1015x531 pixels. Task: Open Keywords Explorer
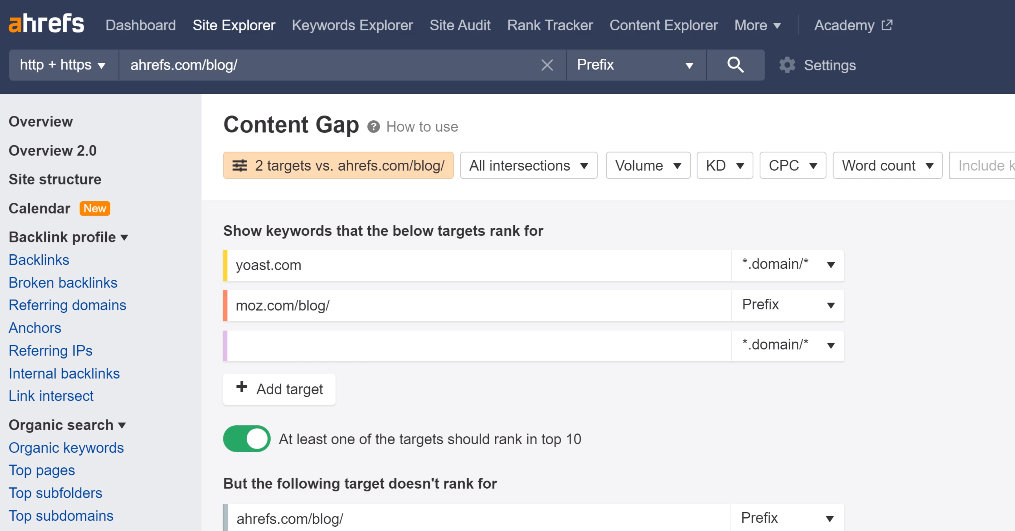pos(352,25)
